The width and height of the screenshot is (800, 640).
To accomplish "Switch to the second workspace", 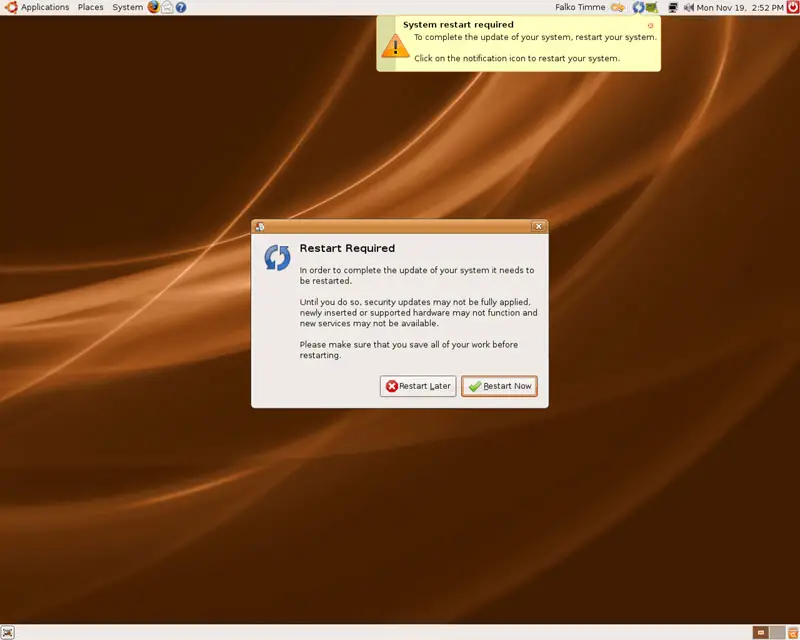I will click(x=776, y=632).
